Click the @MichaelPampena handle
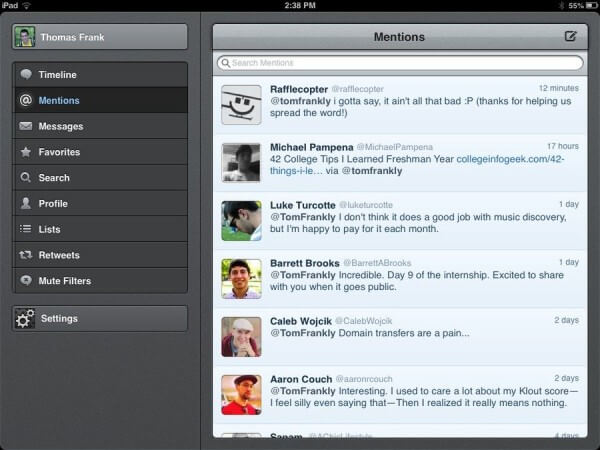 (395, 147)
